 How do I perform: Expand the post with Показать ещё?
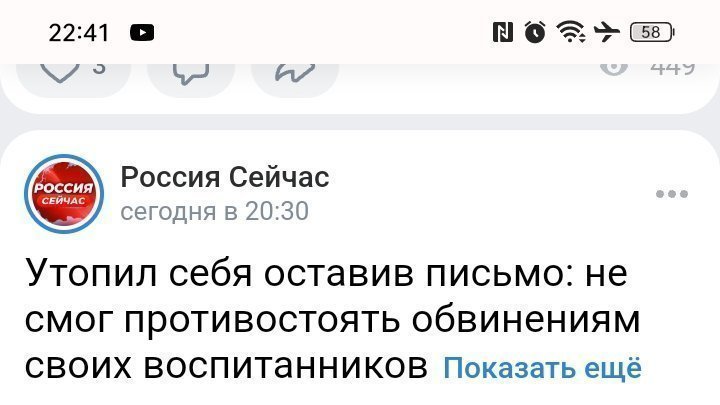click(540, 368)
